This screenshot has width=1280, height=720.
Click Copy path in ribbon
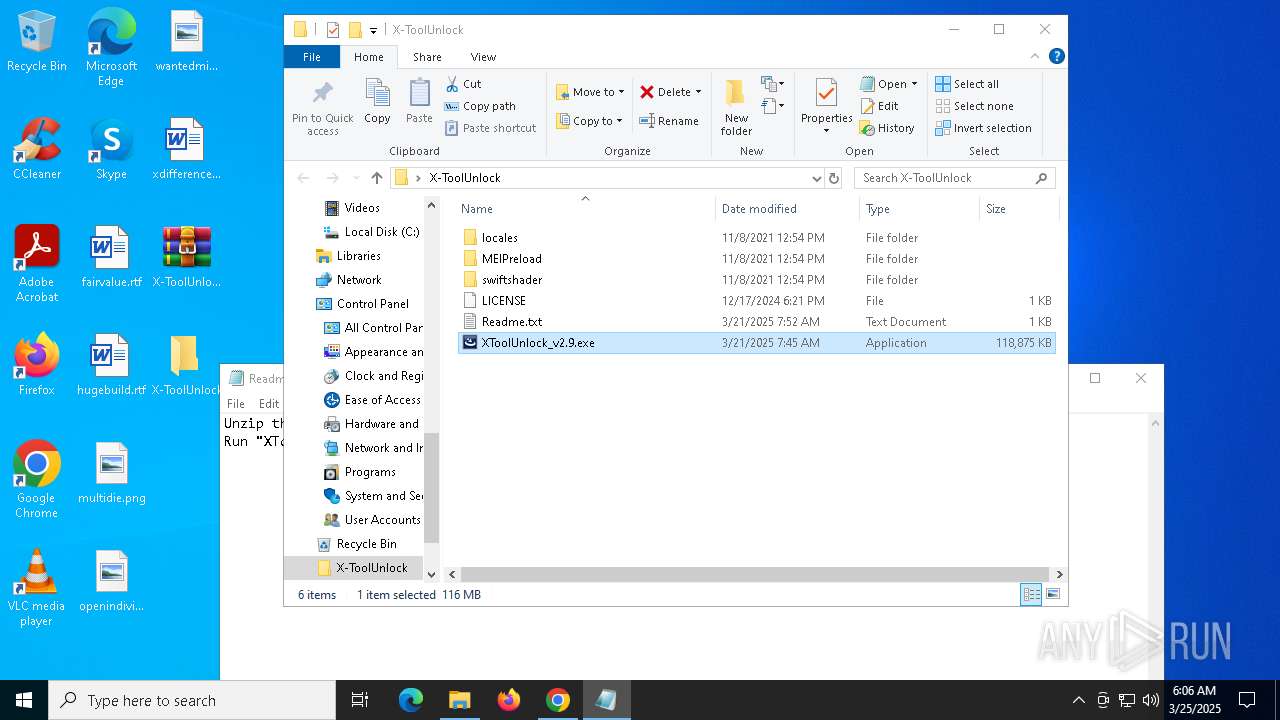(x=480, y=106)
